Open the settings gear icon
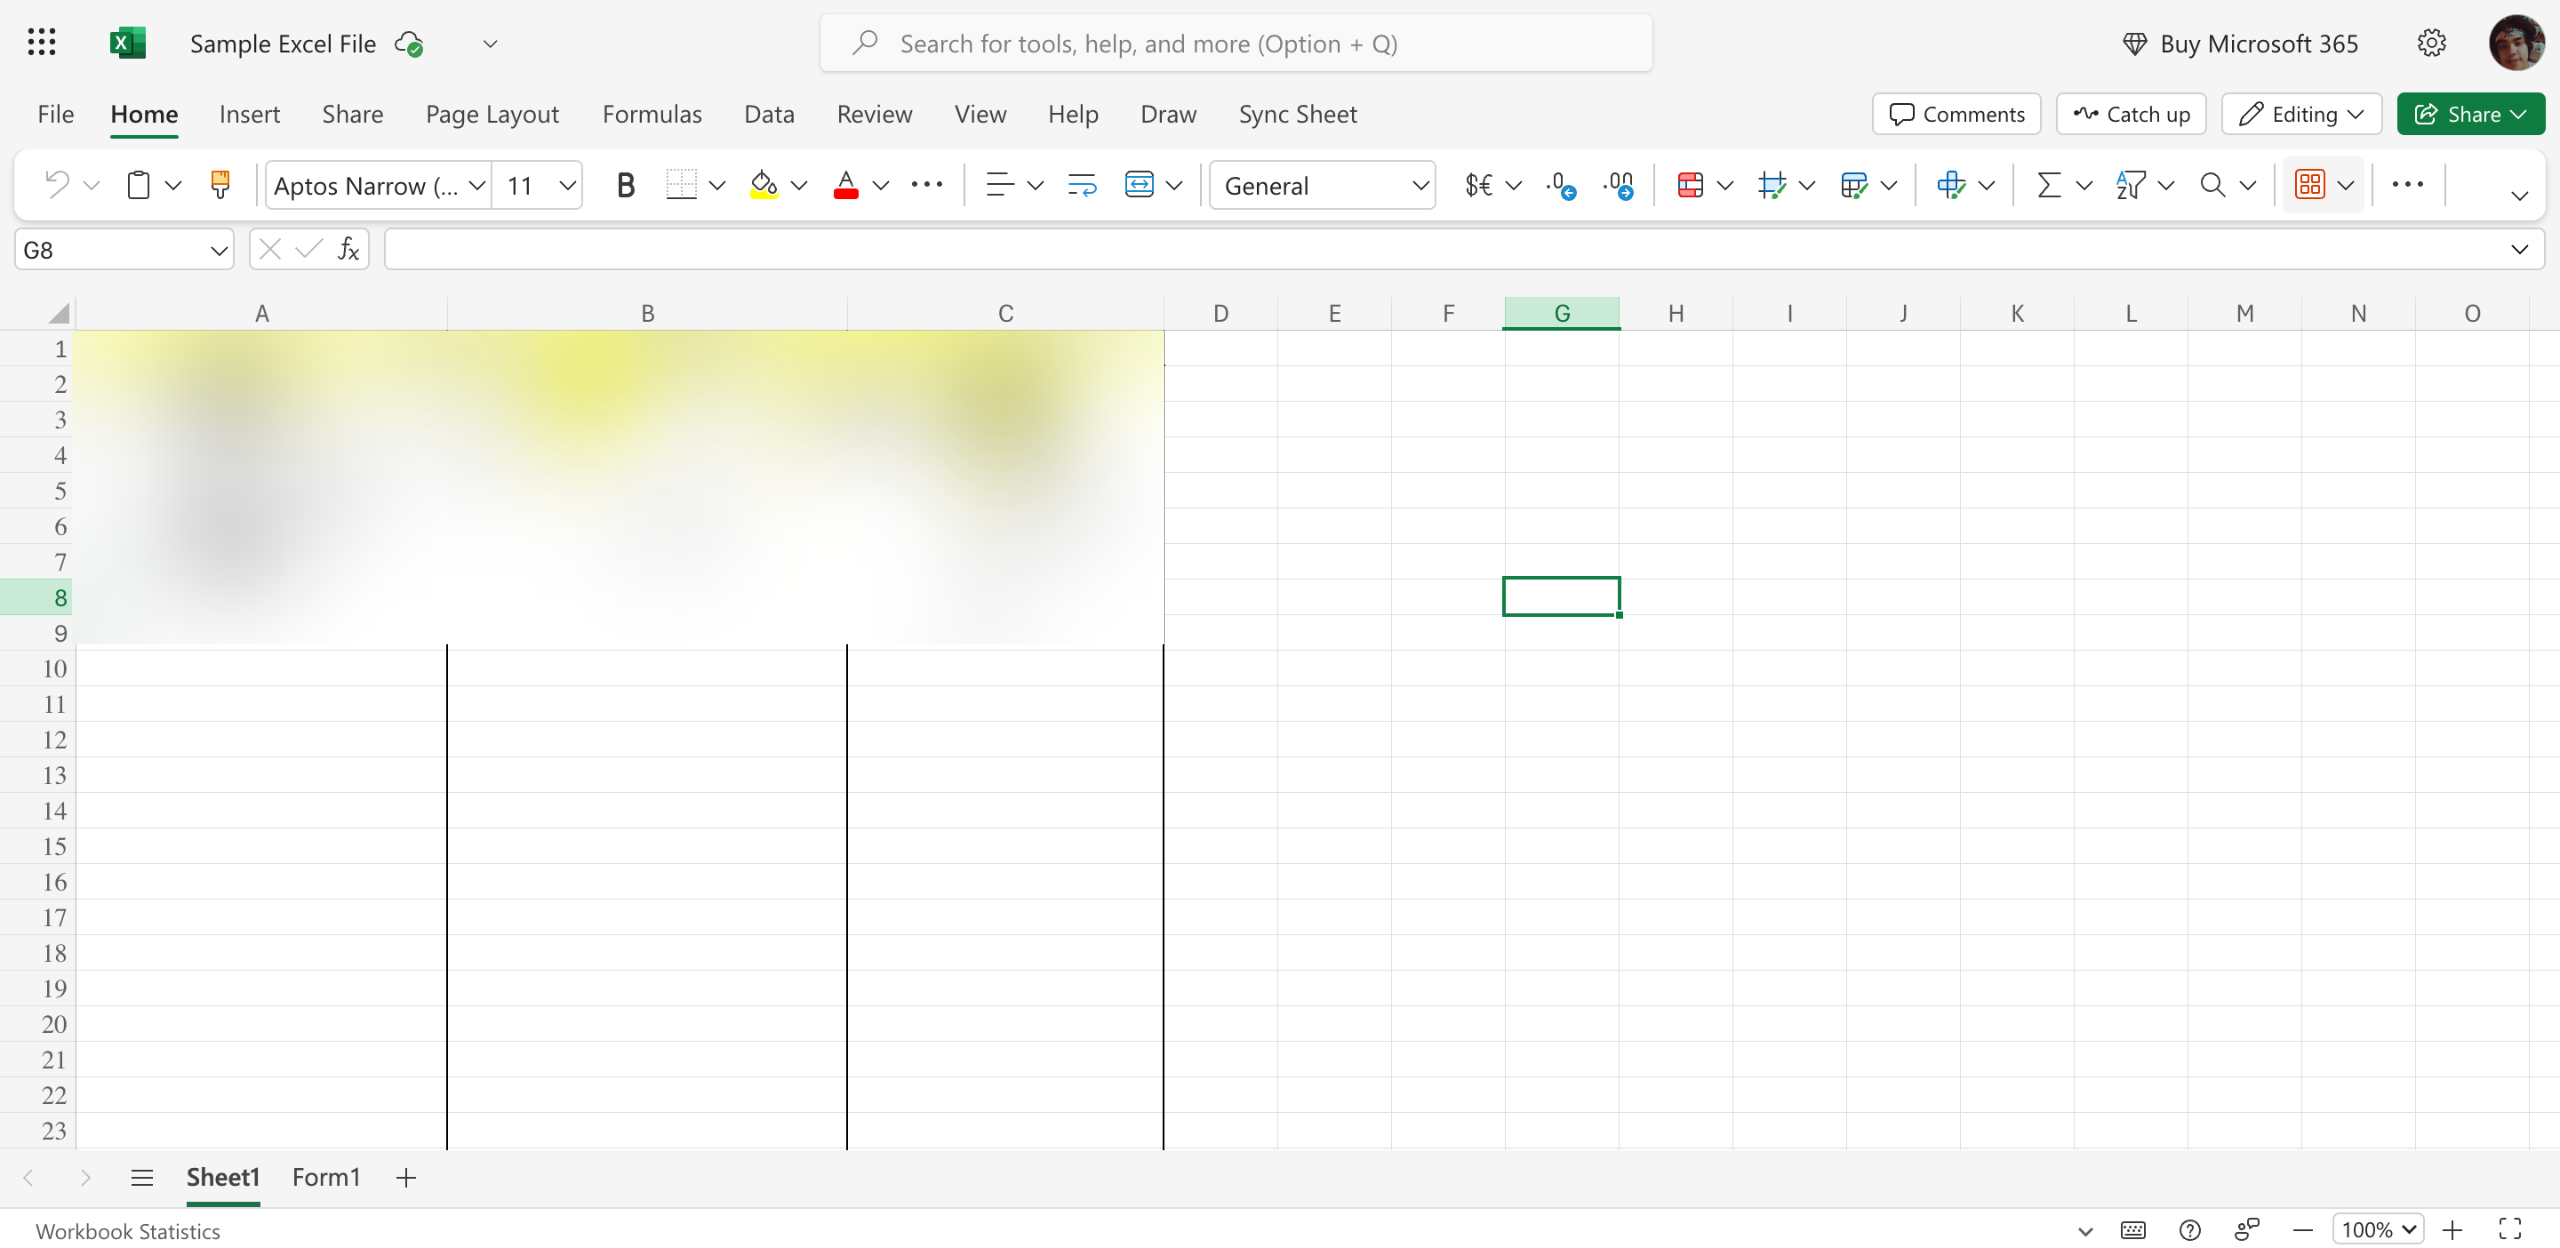This screenshot has height=1248, width=2560. pyautogui.click(x=2431, y=43)
